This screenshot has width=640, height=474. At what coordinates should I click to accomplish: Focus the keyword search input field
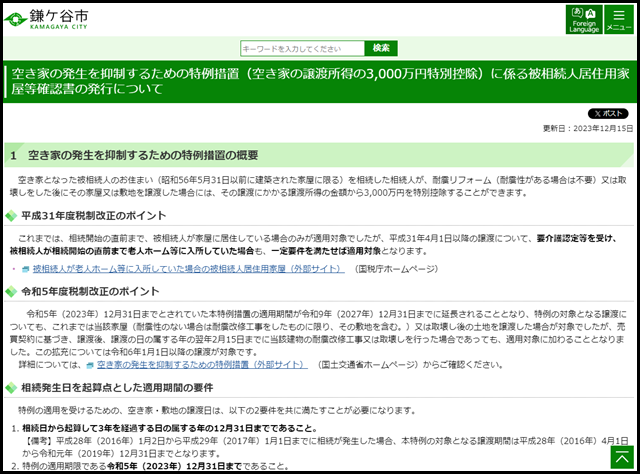click(302, 49)
